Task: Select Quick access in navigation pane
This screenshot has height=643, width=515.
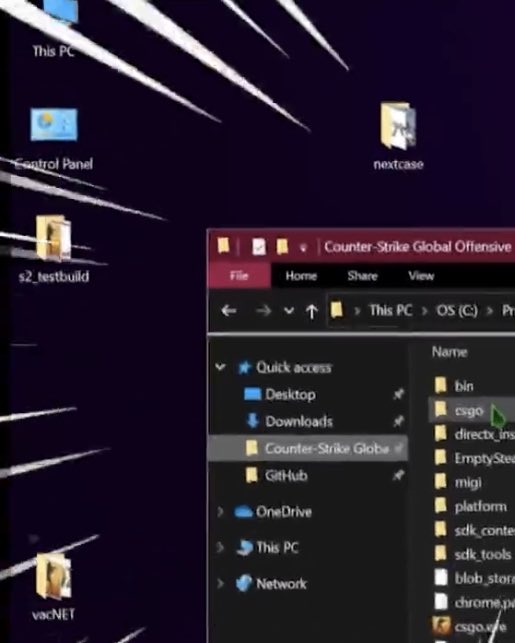Action: (x=294, y=367)
